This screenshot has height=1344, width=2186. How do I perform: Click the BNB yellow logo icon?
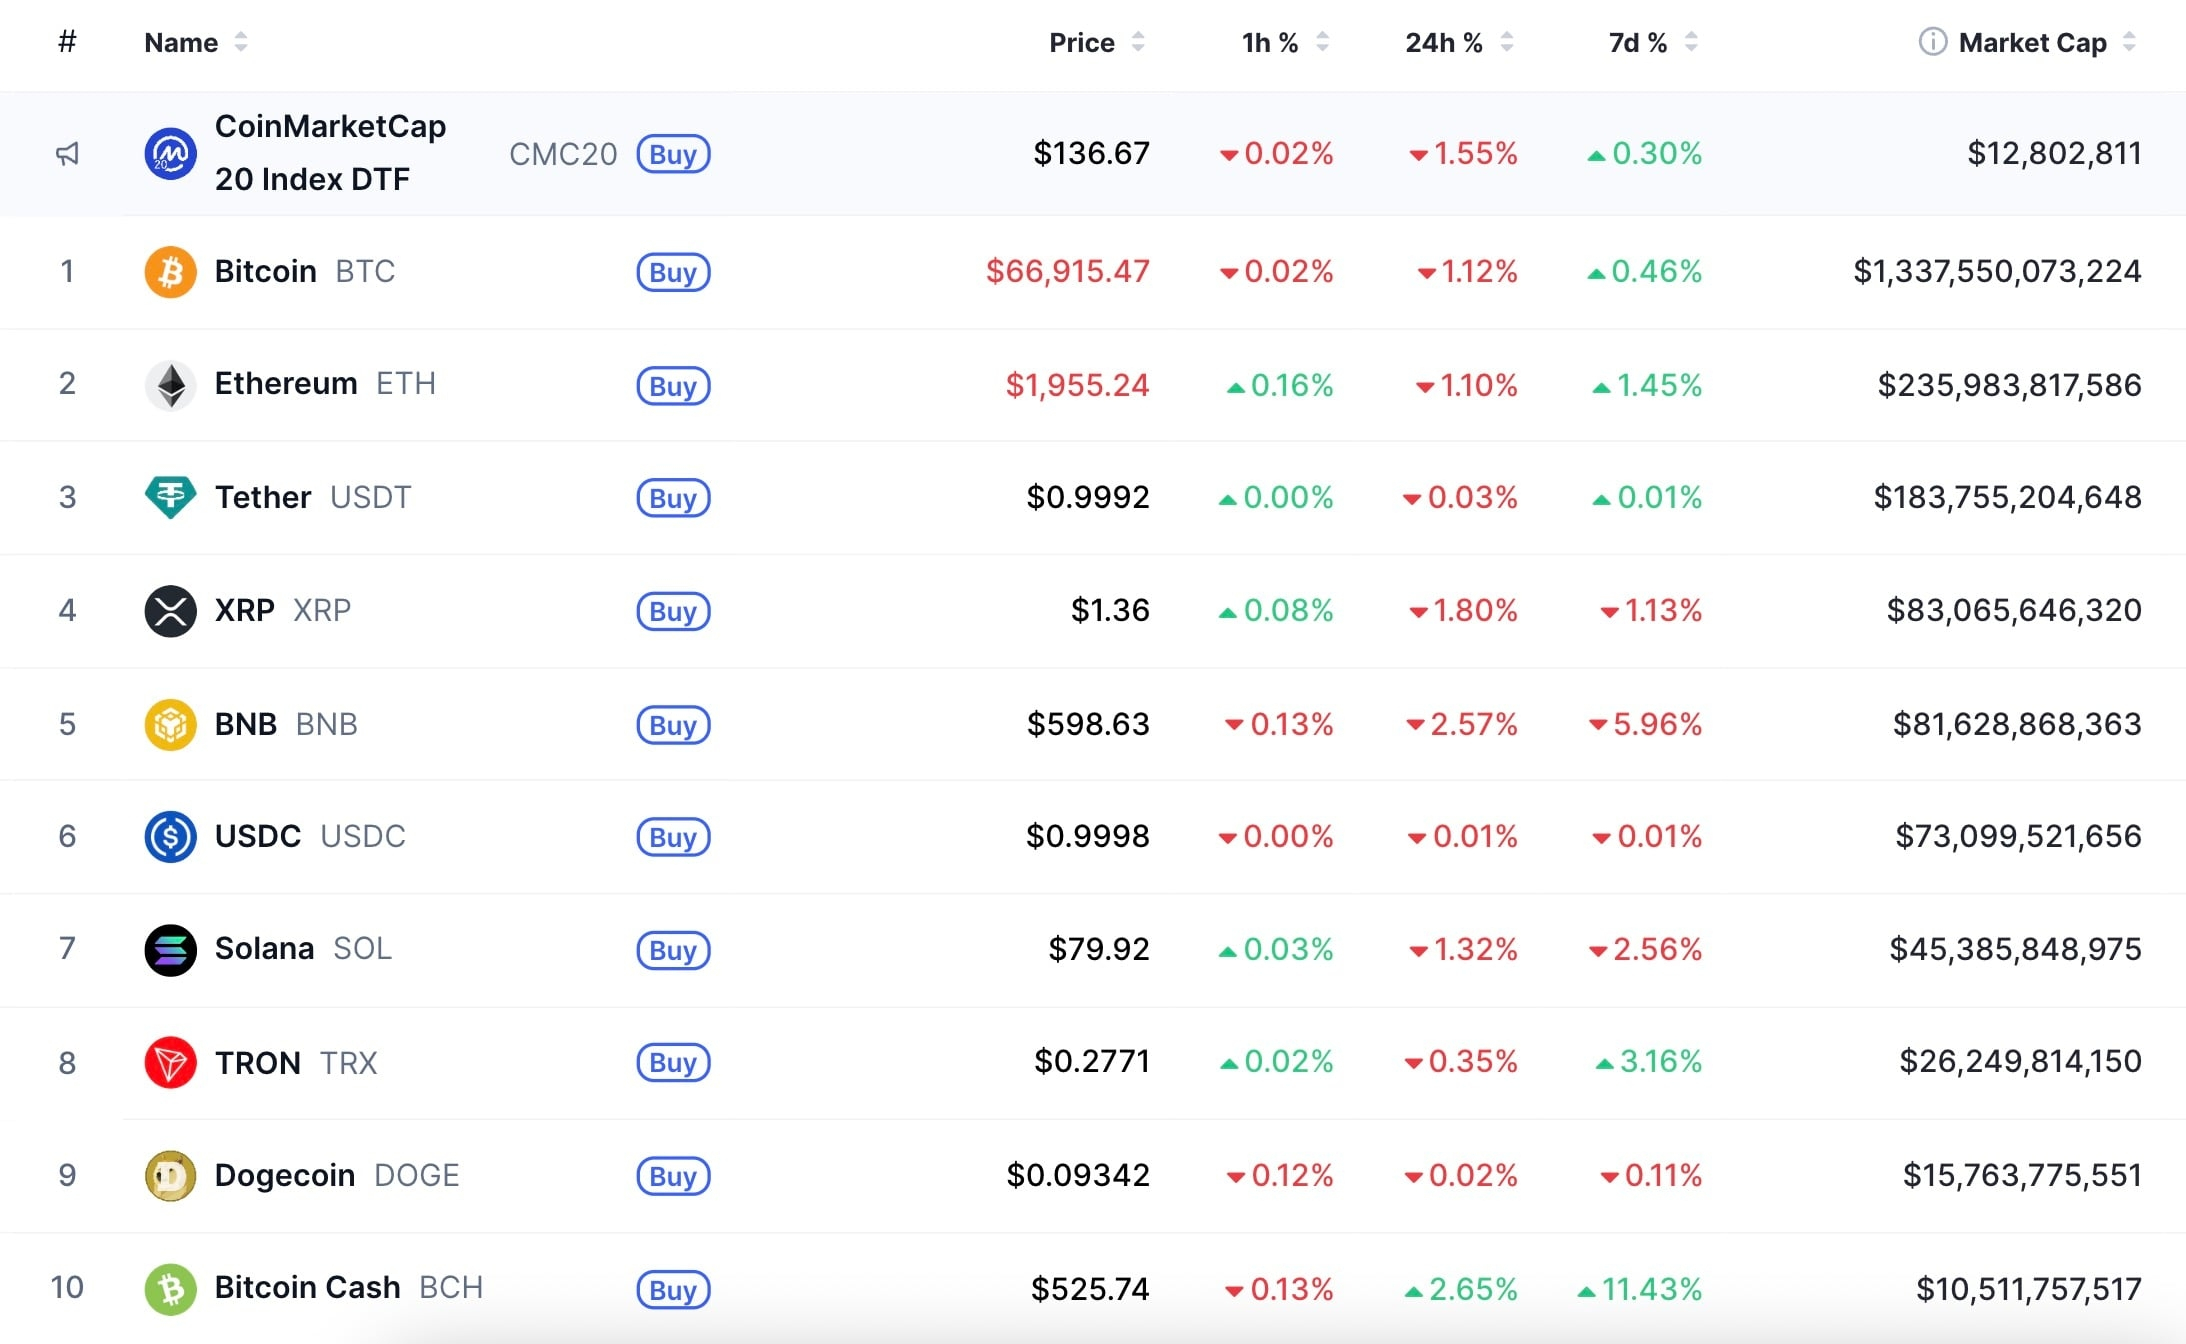click(x=170, y=724)
